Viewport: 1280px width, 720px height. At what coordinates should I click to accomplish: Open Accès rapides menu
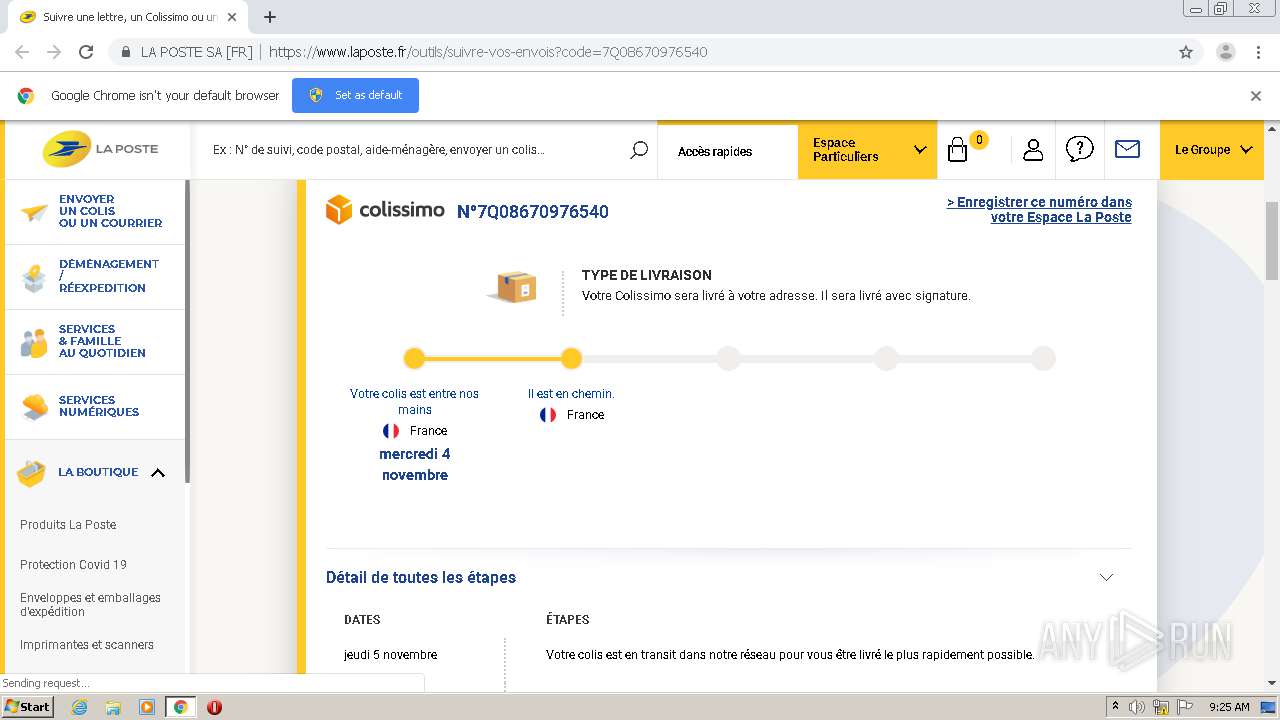coord(715,151)
